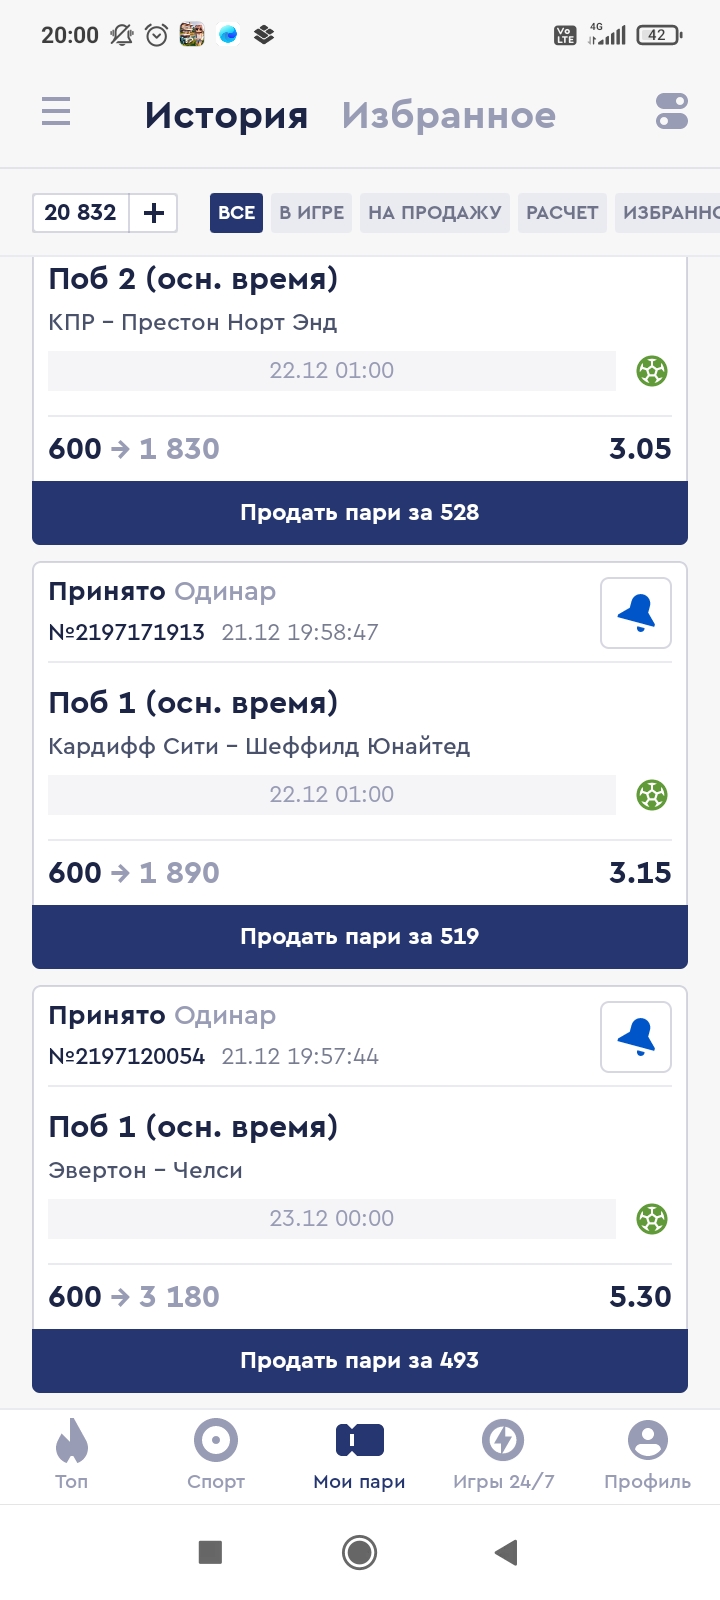This screenshot has width=720, height=1600.
Task: Tap the 20 832 balance field
Action: click(x=81, y=213)
